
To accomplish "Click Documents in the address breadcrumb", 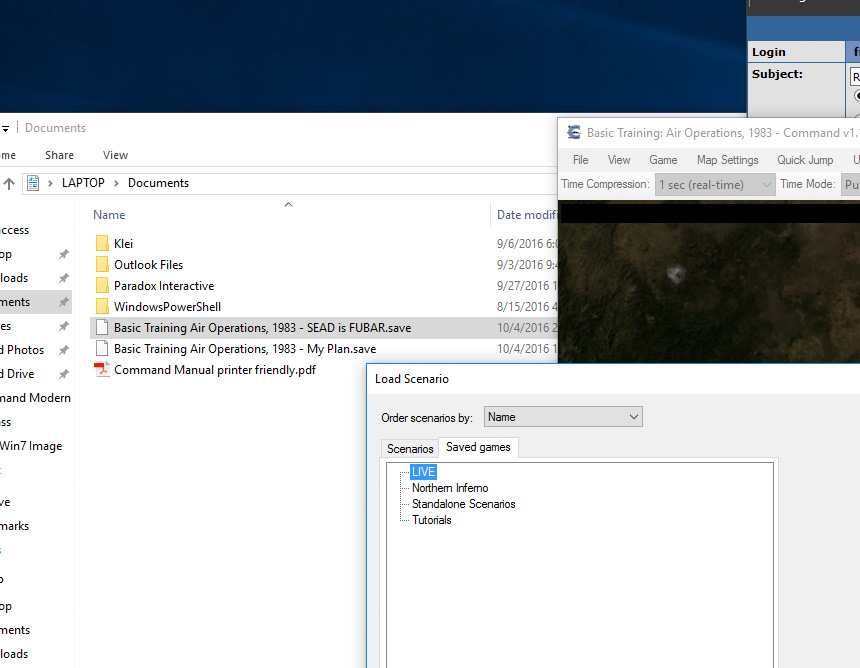I will [158, 183].
